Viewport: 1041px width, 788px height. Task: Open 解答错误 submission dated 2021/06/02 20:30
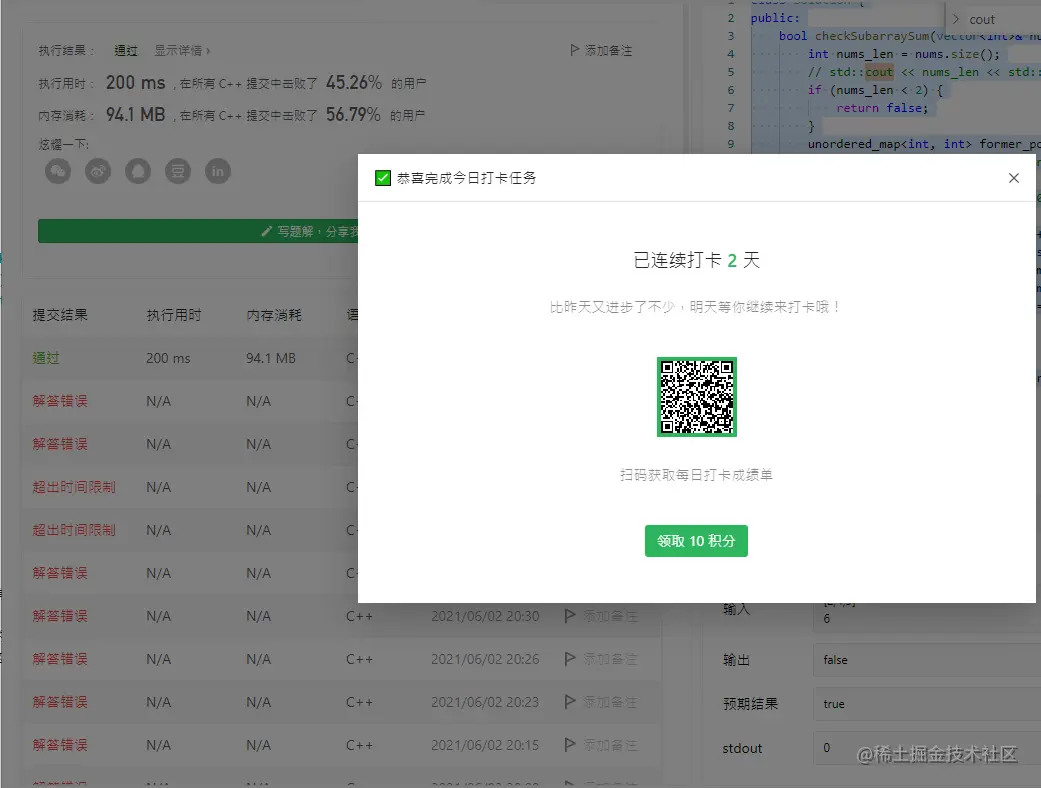pyautogui.click(x=60, y=616)
